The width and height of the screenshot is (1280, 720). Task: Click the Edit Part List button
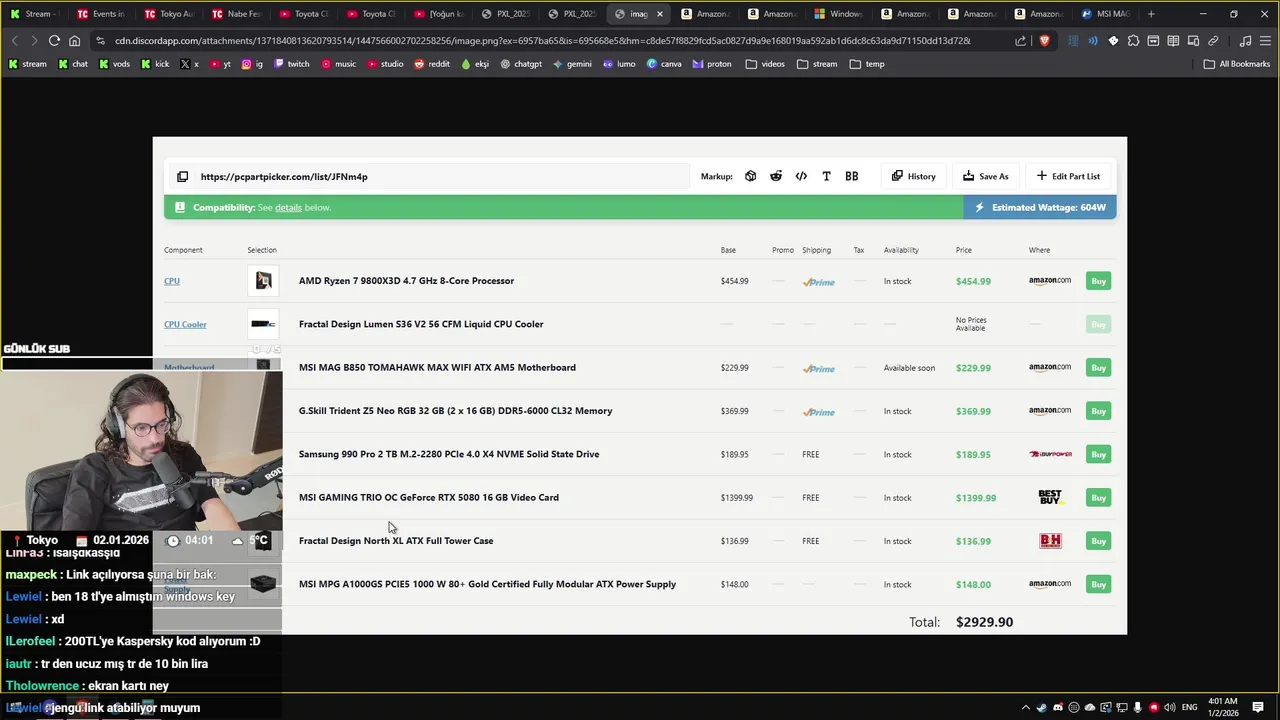1068,176
